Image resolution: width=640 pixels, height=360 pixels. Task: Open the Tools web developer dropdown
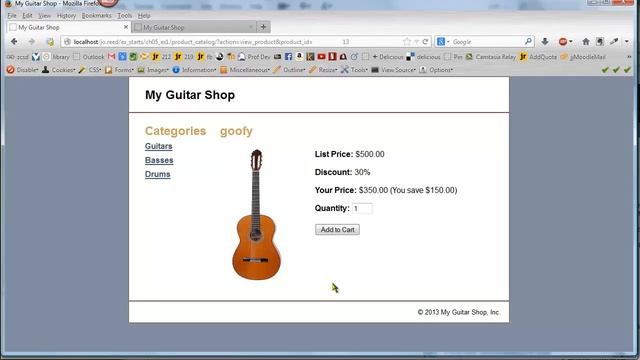[x=354, y=70]
